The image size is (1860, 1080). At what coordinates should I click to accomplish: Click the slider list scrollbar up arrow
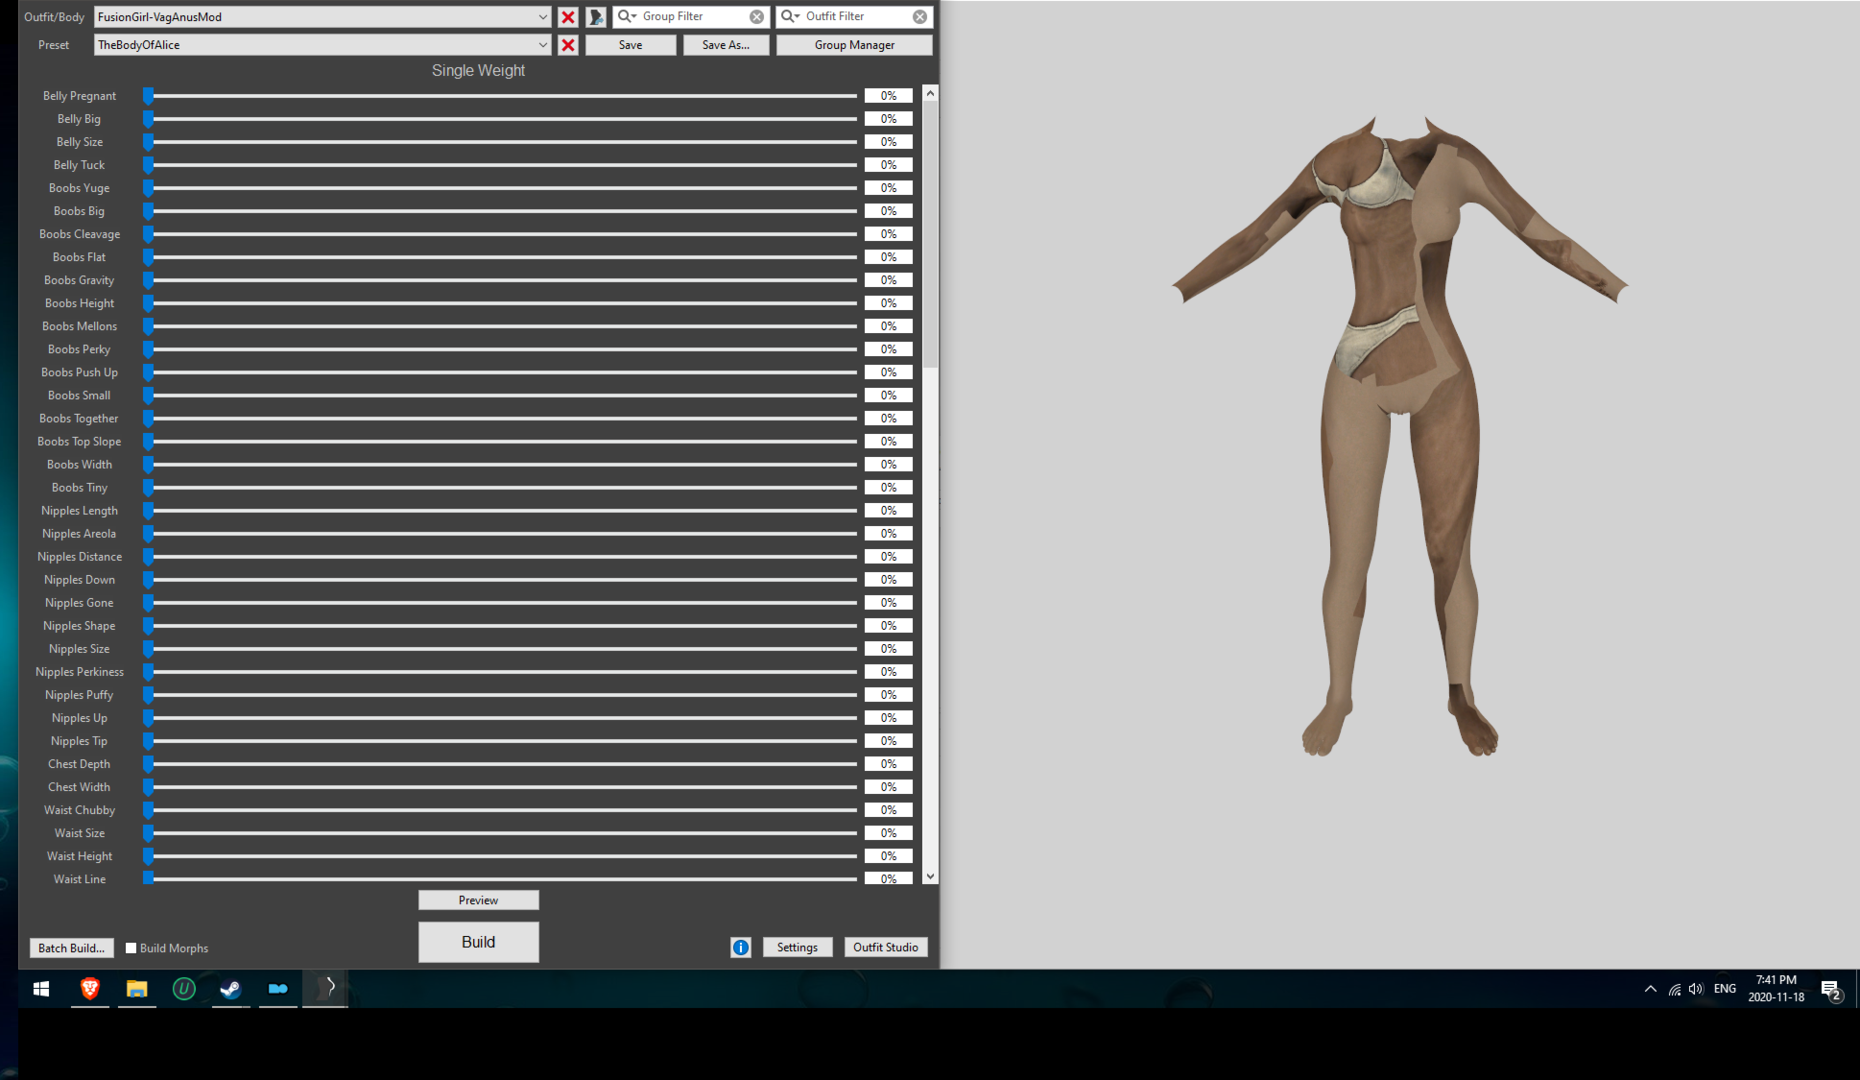coord(930,93)
